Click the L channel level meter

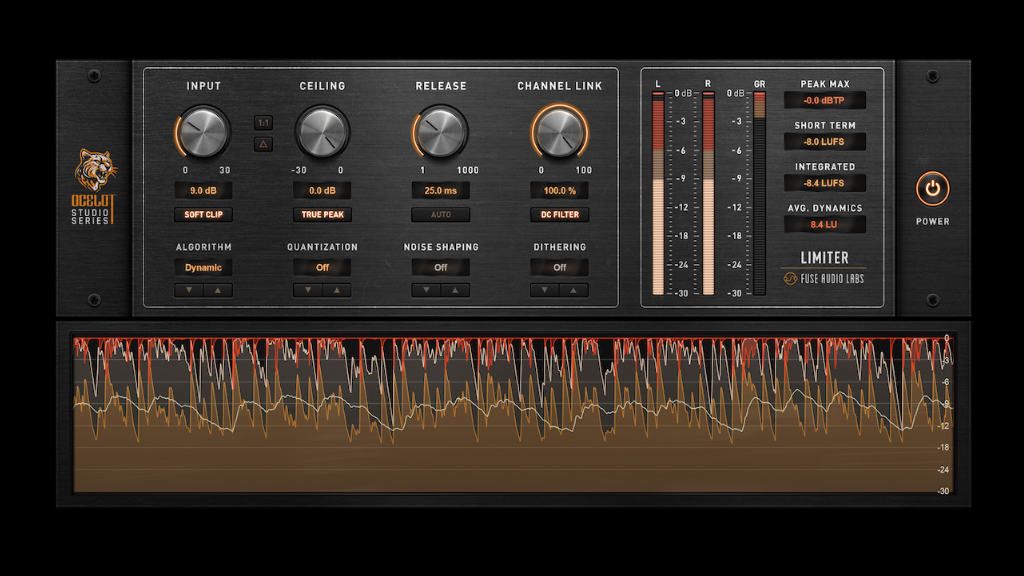point(658,193)
